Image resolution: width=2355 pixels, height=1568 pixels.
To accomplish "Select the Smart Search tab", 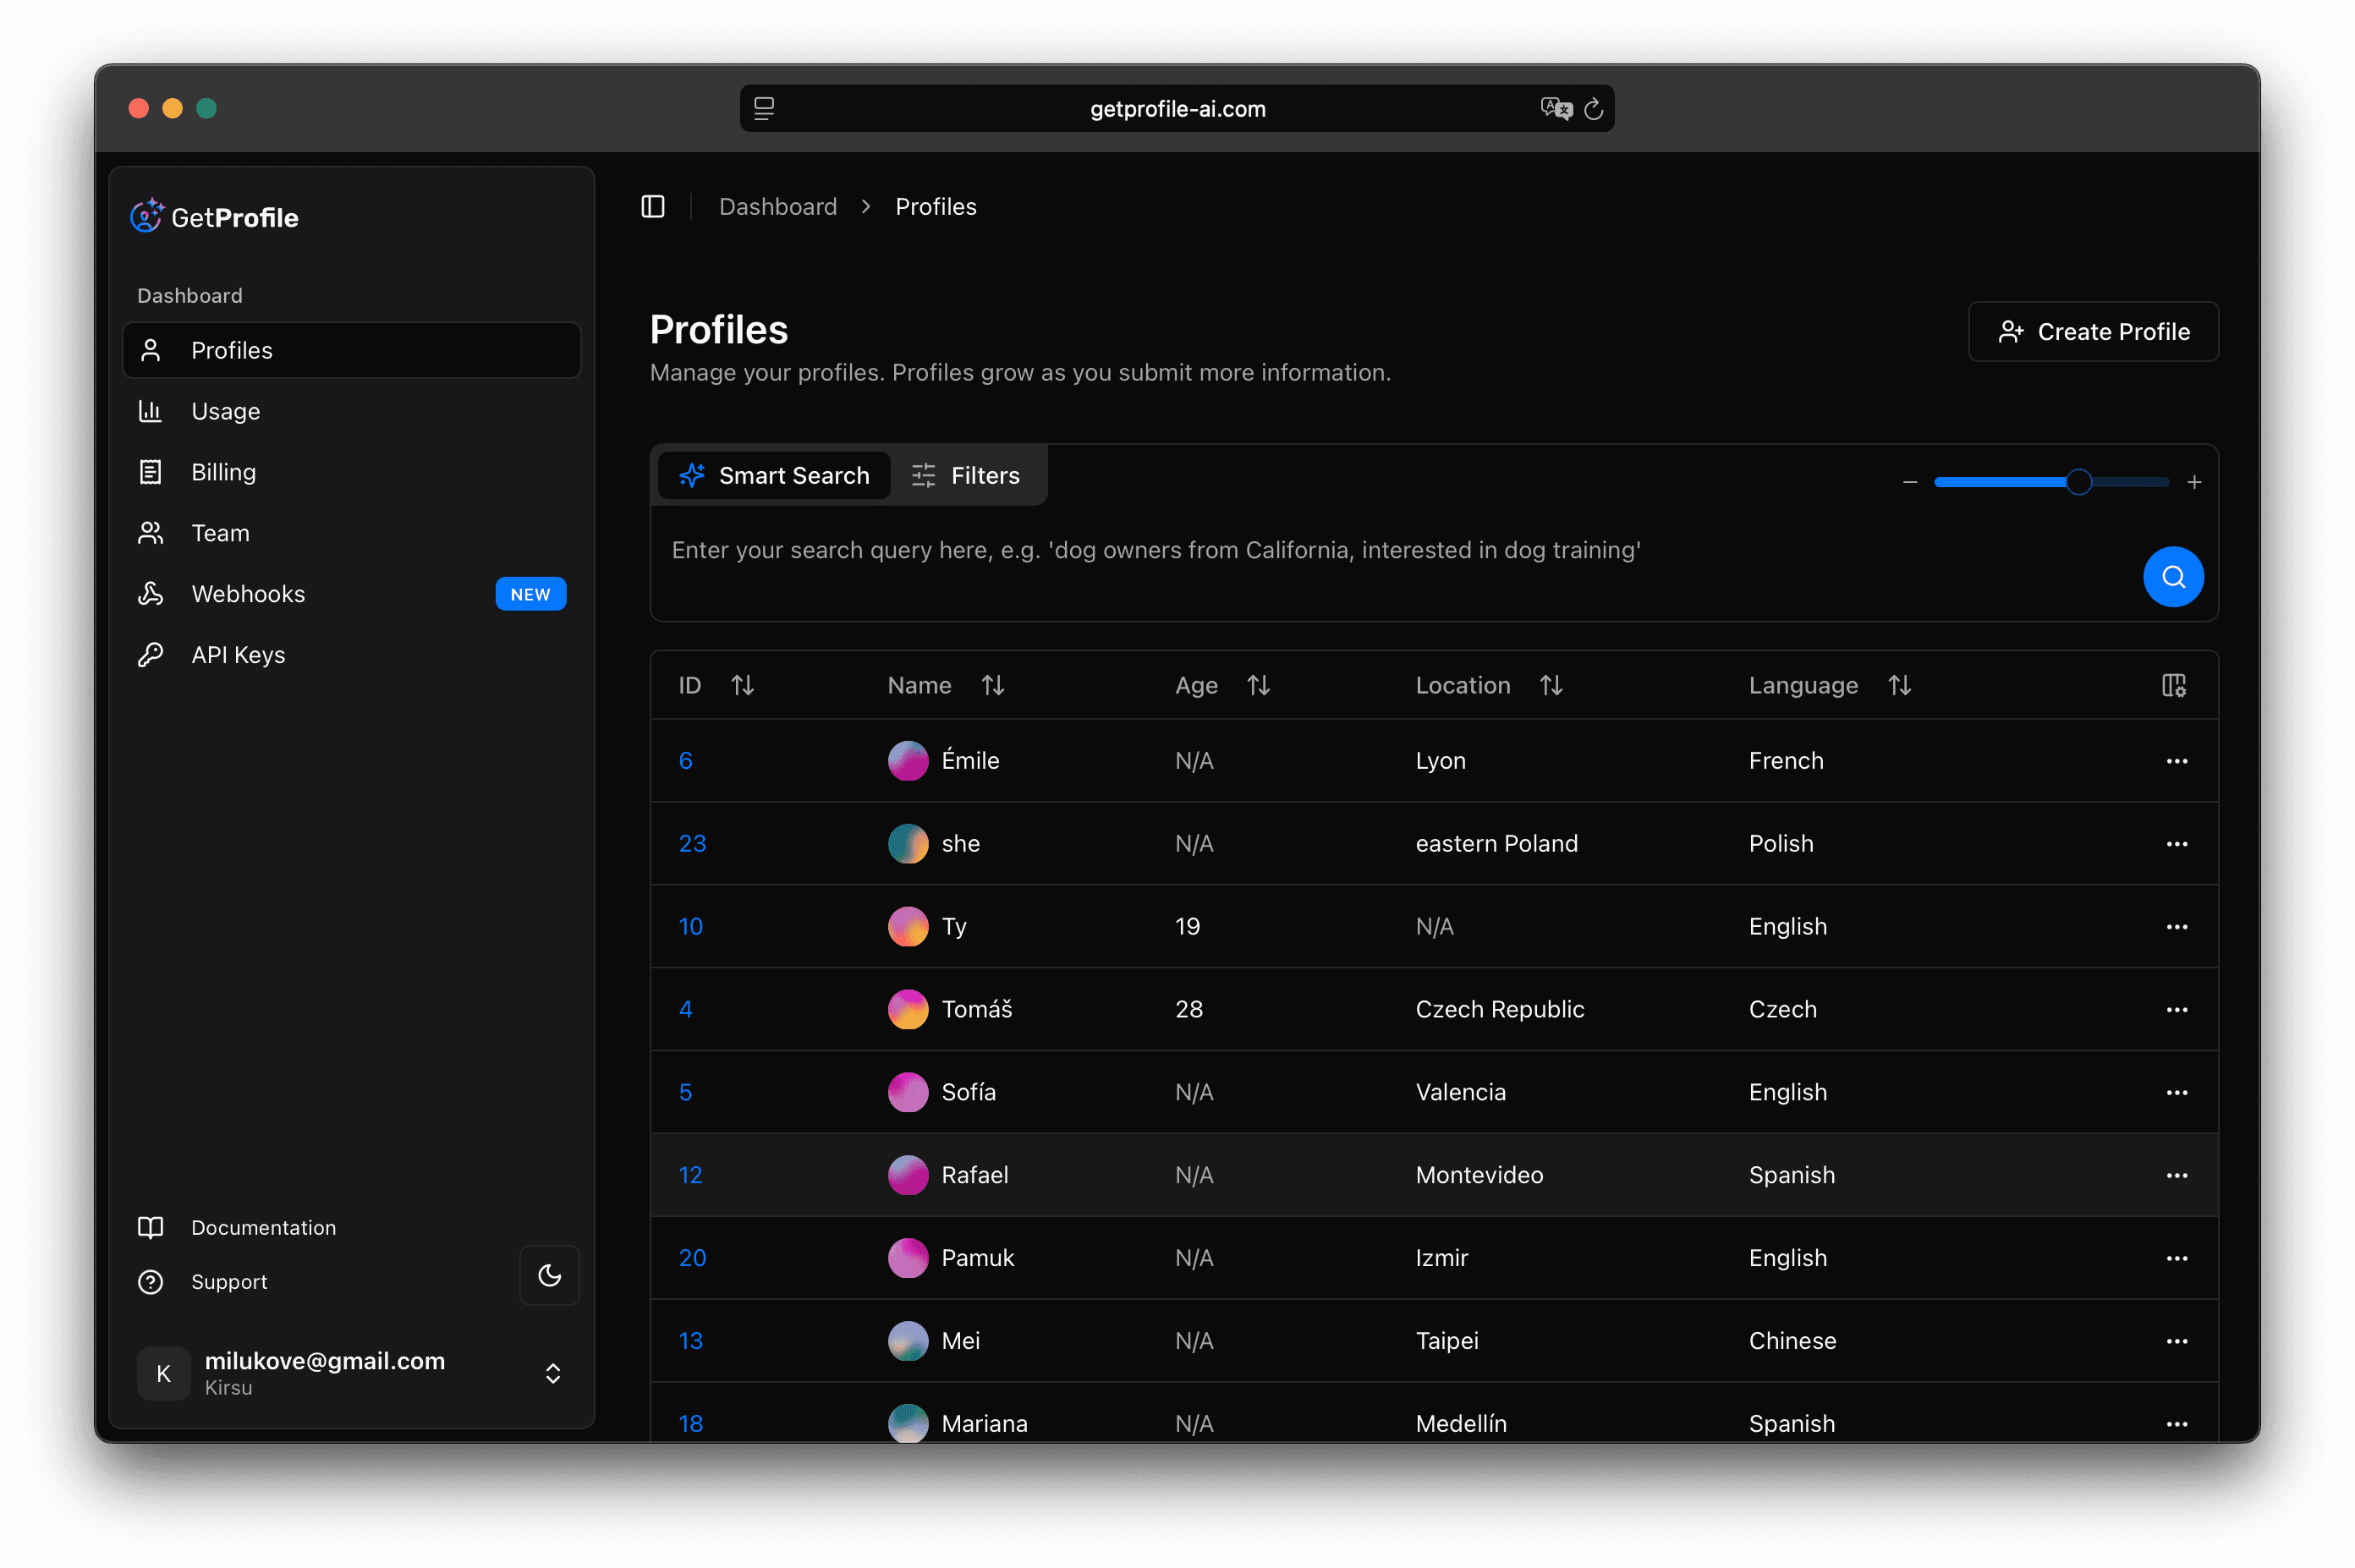I will pos(775,475).
